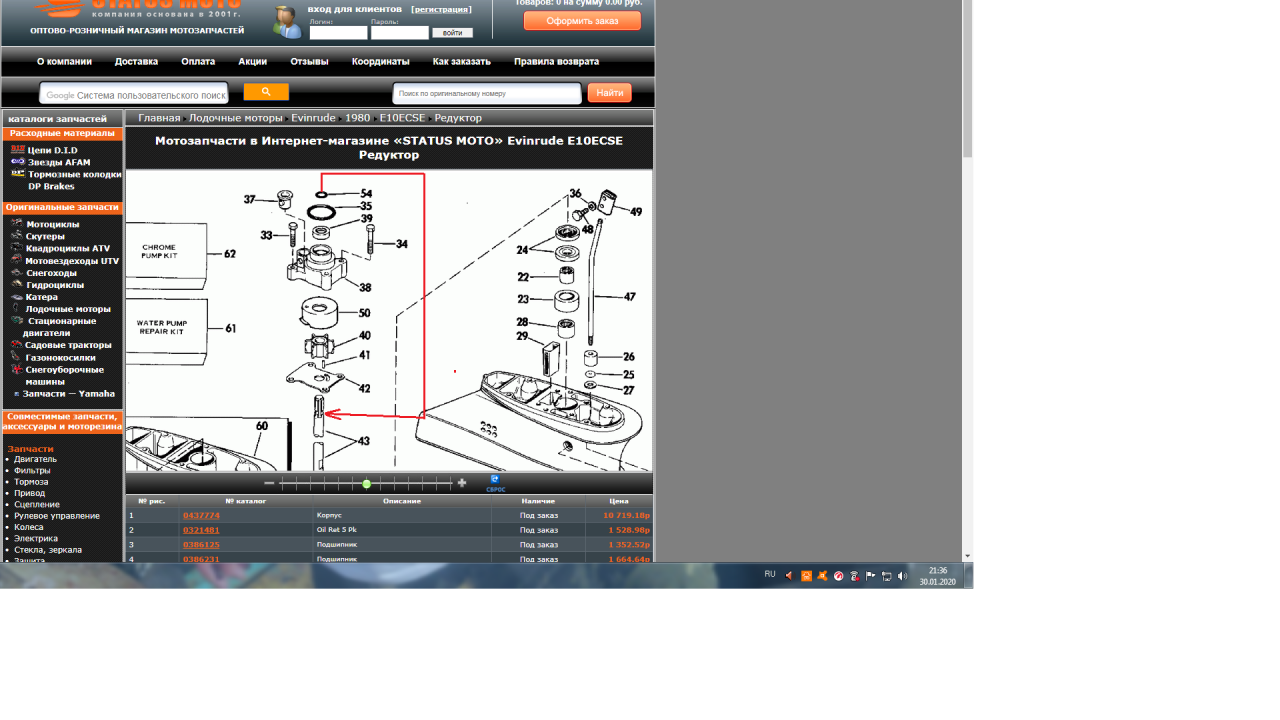
Task: Click the Google custom search field
Action: click(x=134, y=94)
